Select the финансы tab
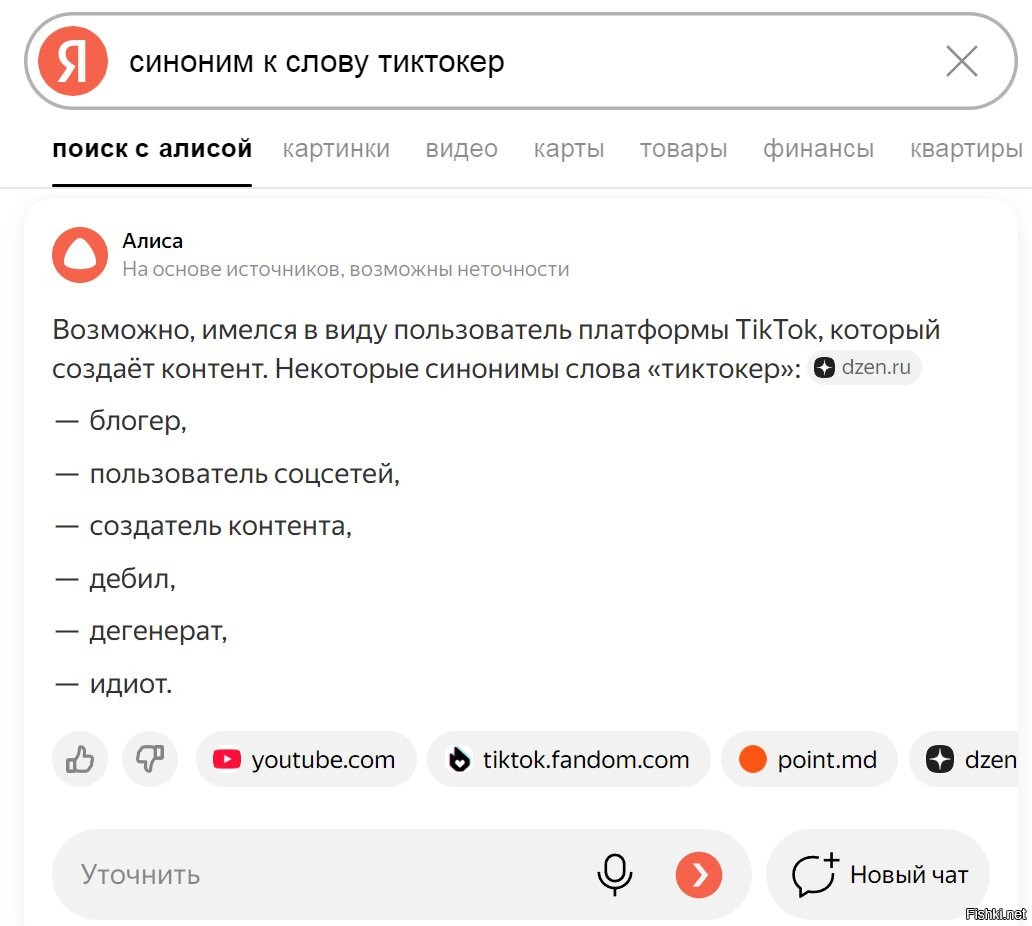This screenshot has height=926, width=1032. [x=818, y=149]
